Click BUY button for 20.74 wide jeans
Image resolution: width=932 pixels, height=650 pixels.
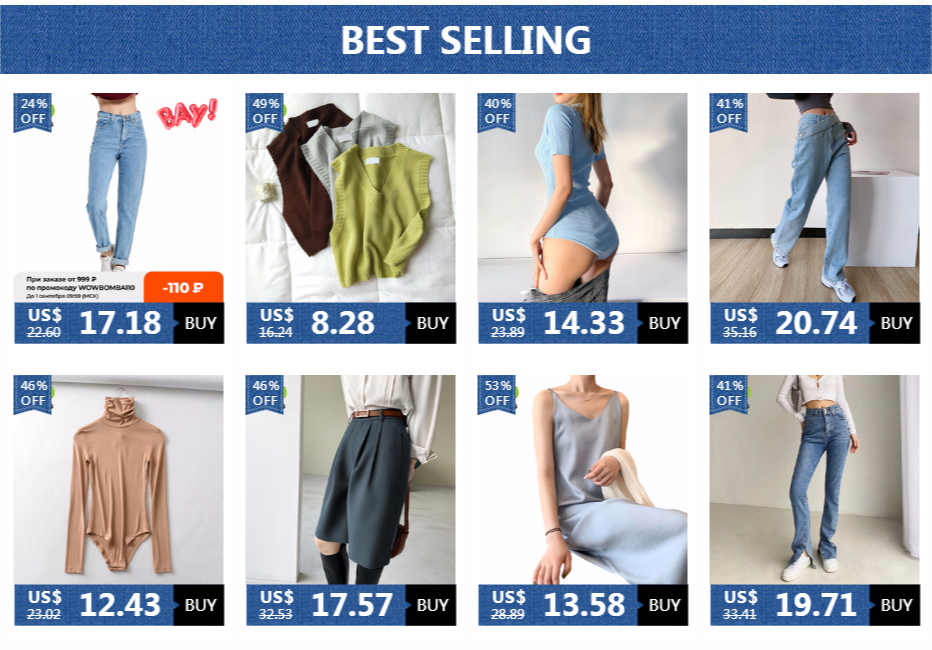(895, 323)
